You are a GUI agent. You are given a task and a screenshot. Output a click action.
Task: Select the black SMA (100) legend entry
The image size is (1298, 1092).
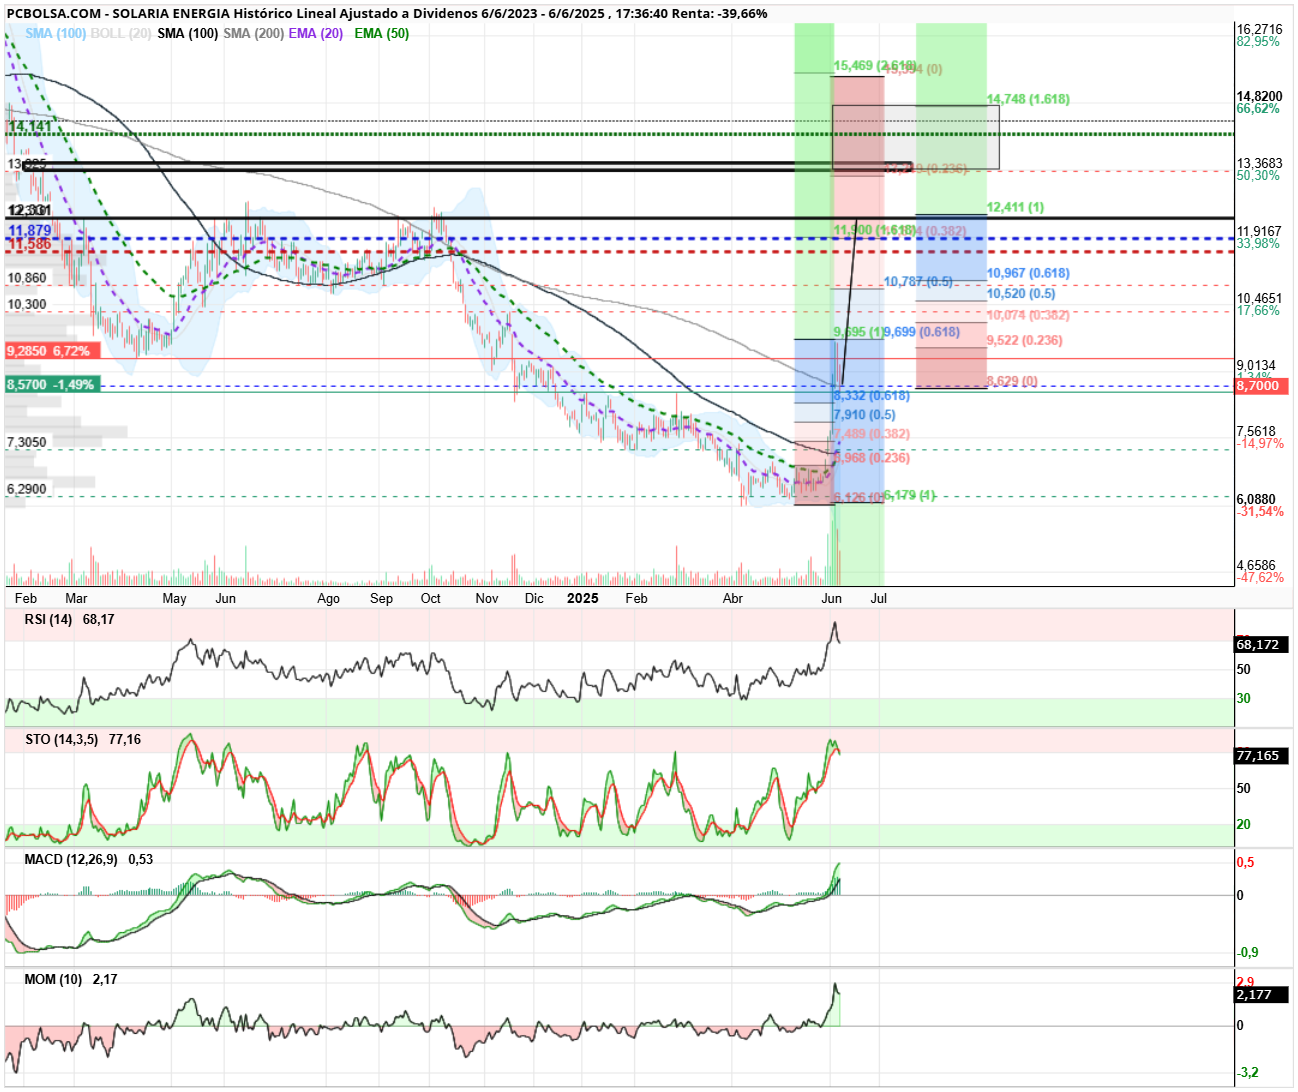[188, 33]
